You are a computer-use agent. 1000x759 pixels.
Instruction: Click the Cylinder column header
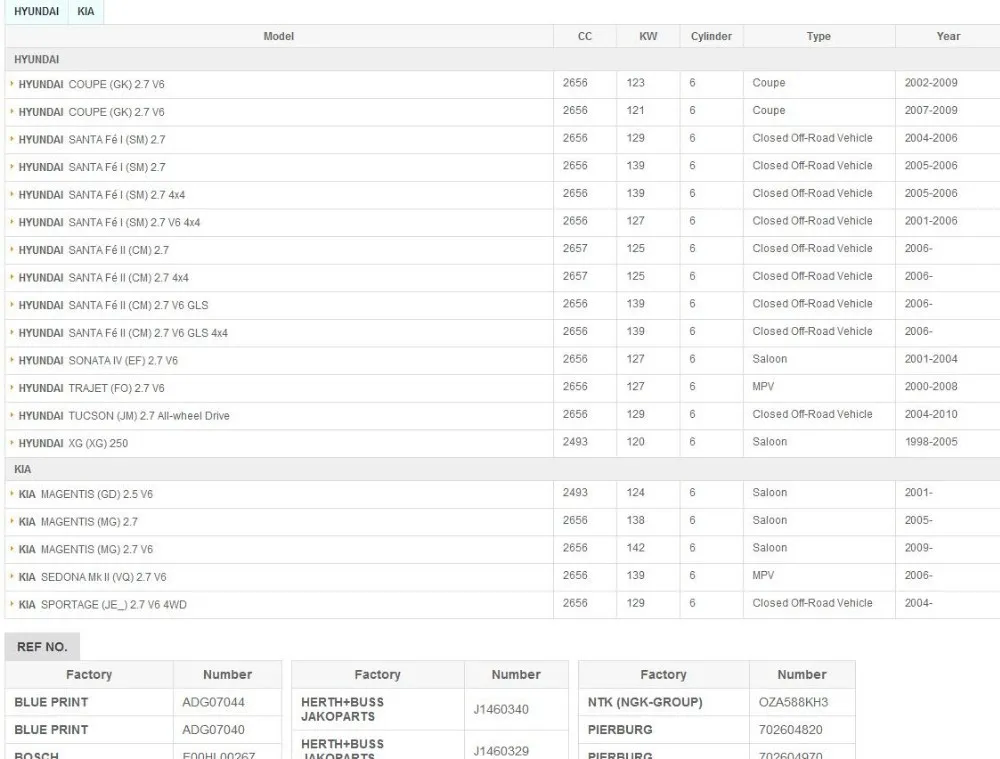click(711, 36)
